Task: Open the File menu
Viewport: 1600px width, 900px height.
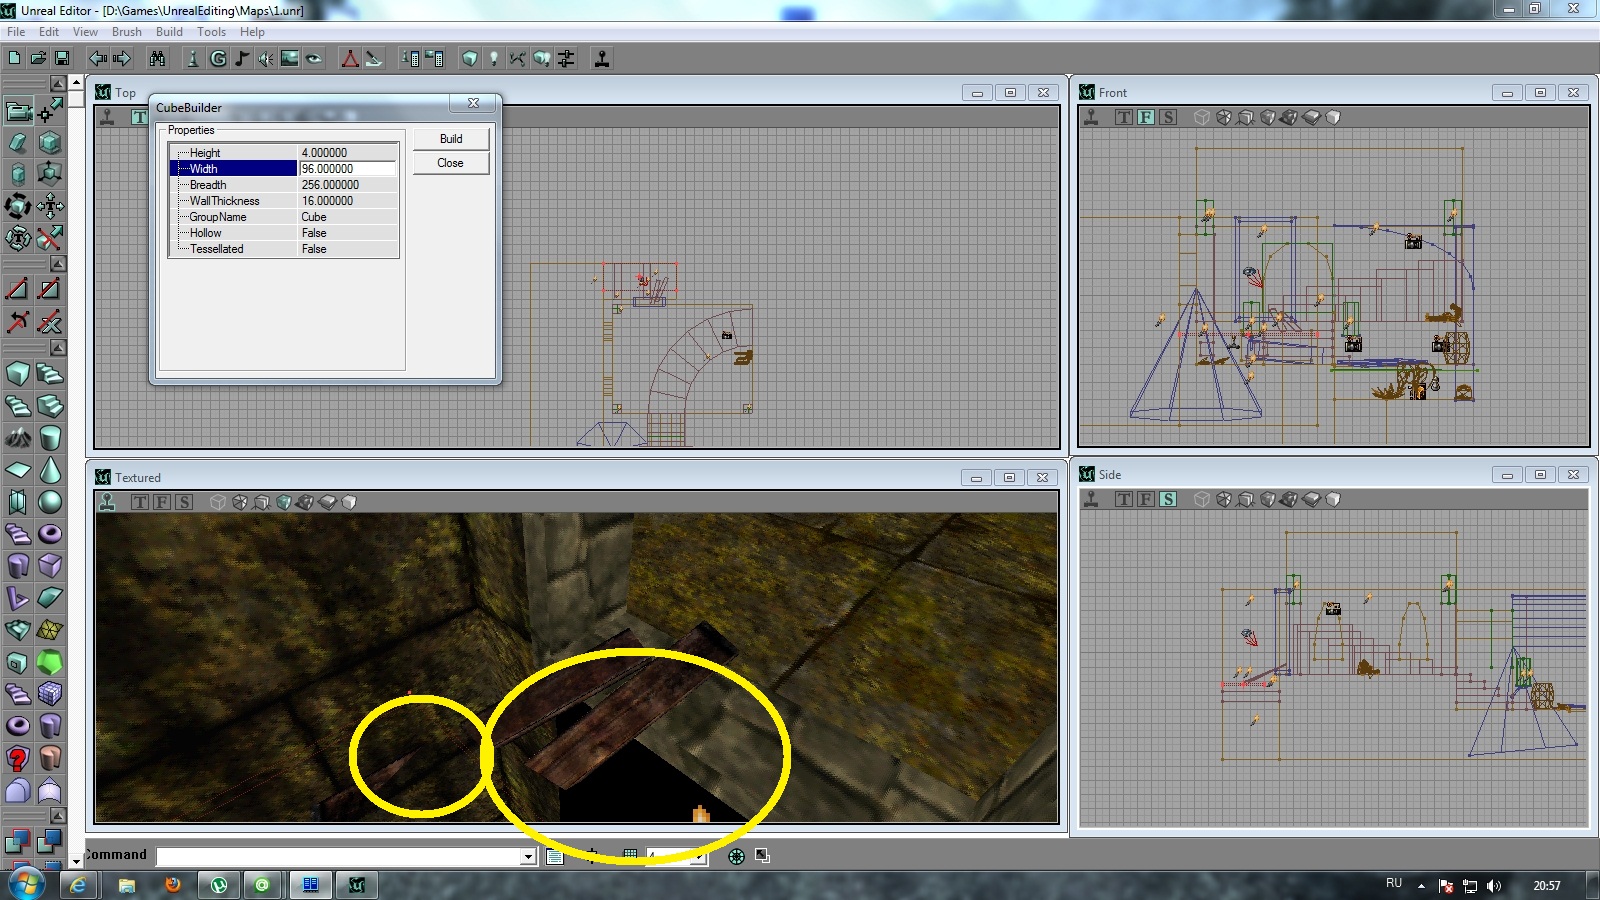Action: coord(16,32)
